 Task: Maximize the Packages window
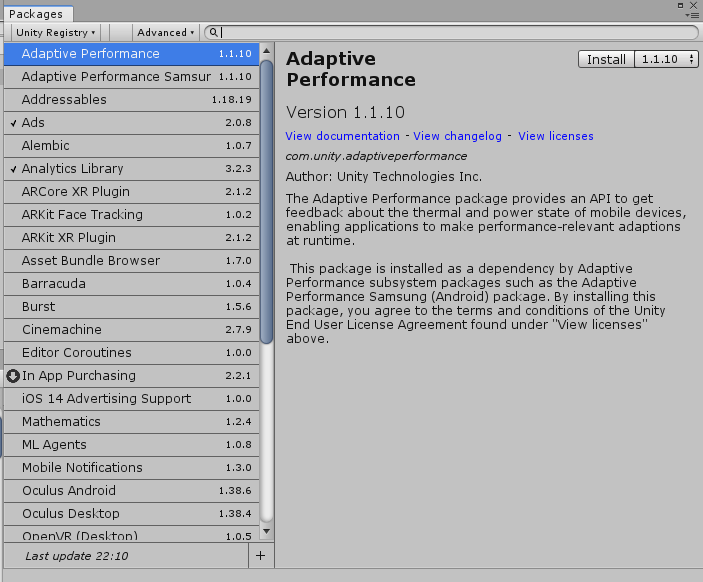[681, 5]
